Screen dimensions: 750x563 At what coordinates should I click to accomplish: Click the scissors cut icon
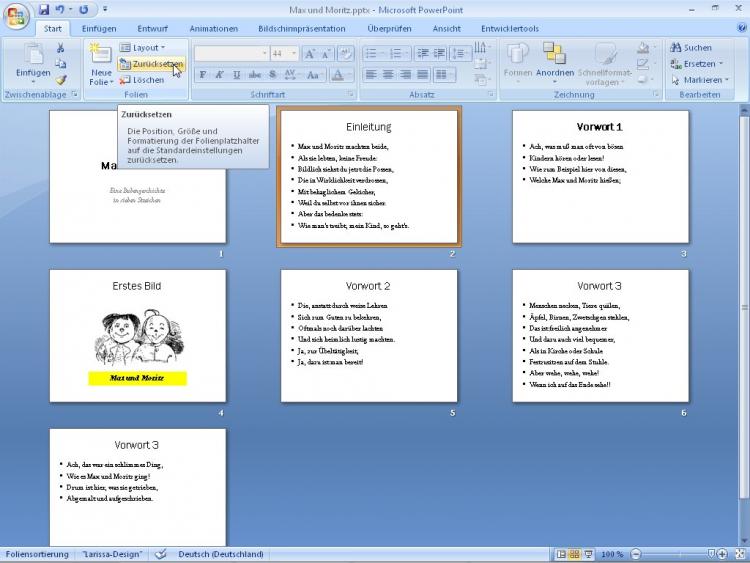61,47
